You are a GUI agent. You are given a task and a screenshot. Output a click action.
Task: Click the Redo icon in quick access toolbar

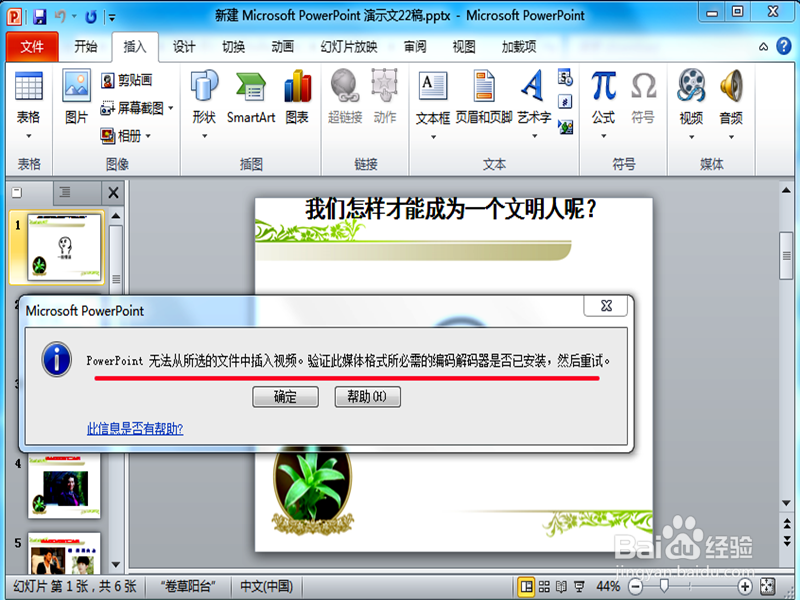click(91, 17)
